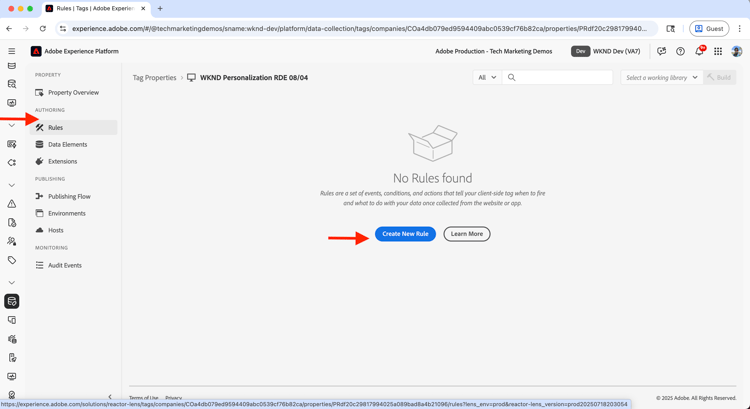Open the hamburger navigation menu
750x409 pixels.
point(11,51)
